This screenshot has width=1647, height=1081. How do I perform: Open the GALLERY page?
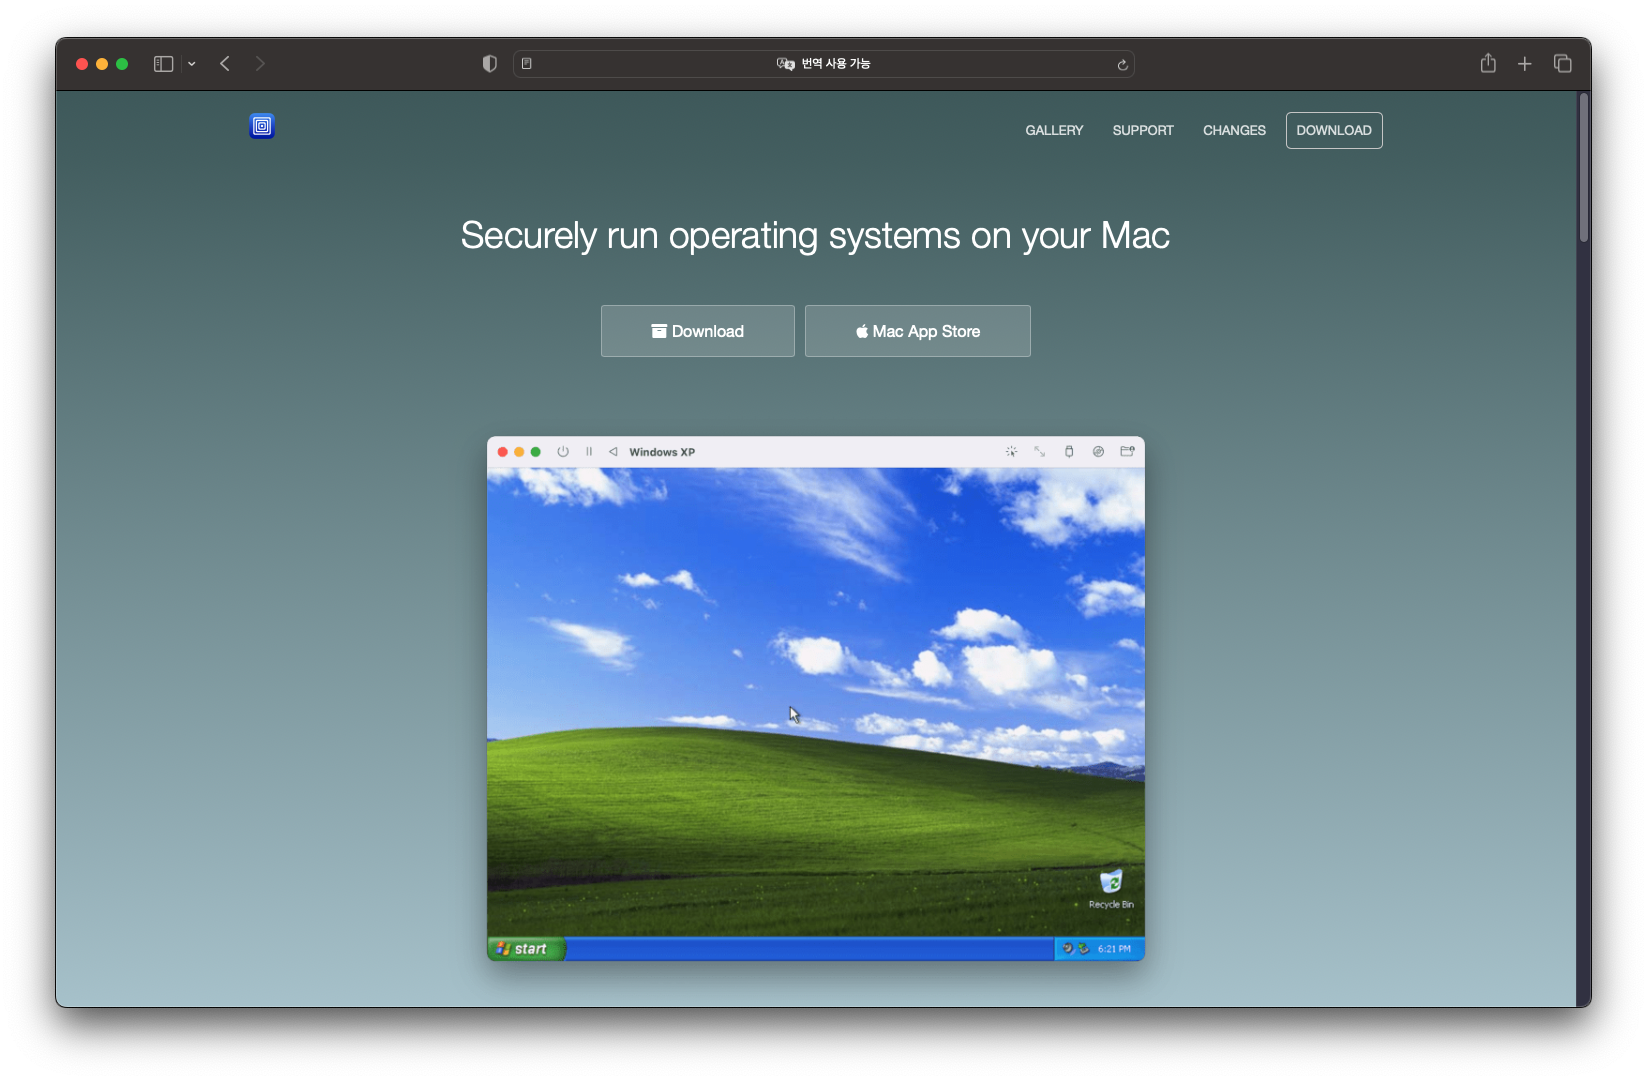1054,131
